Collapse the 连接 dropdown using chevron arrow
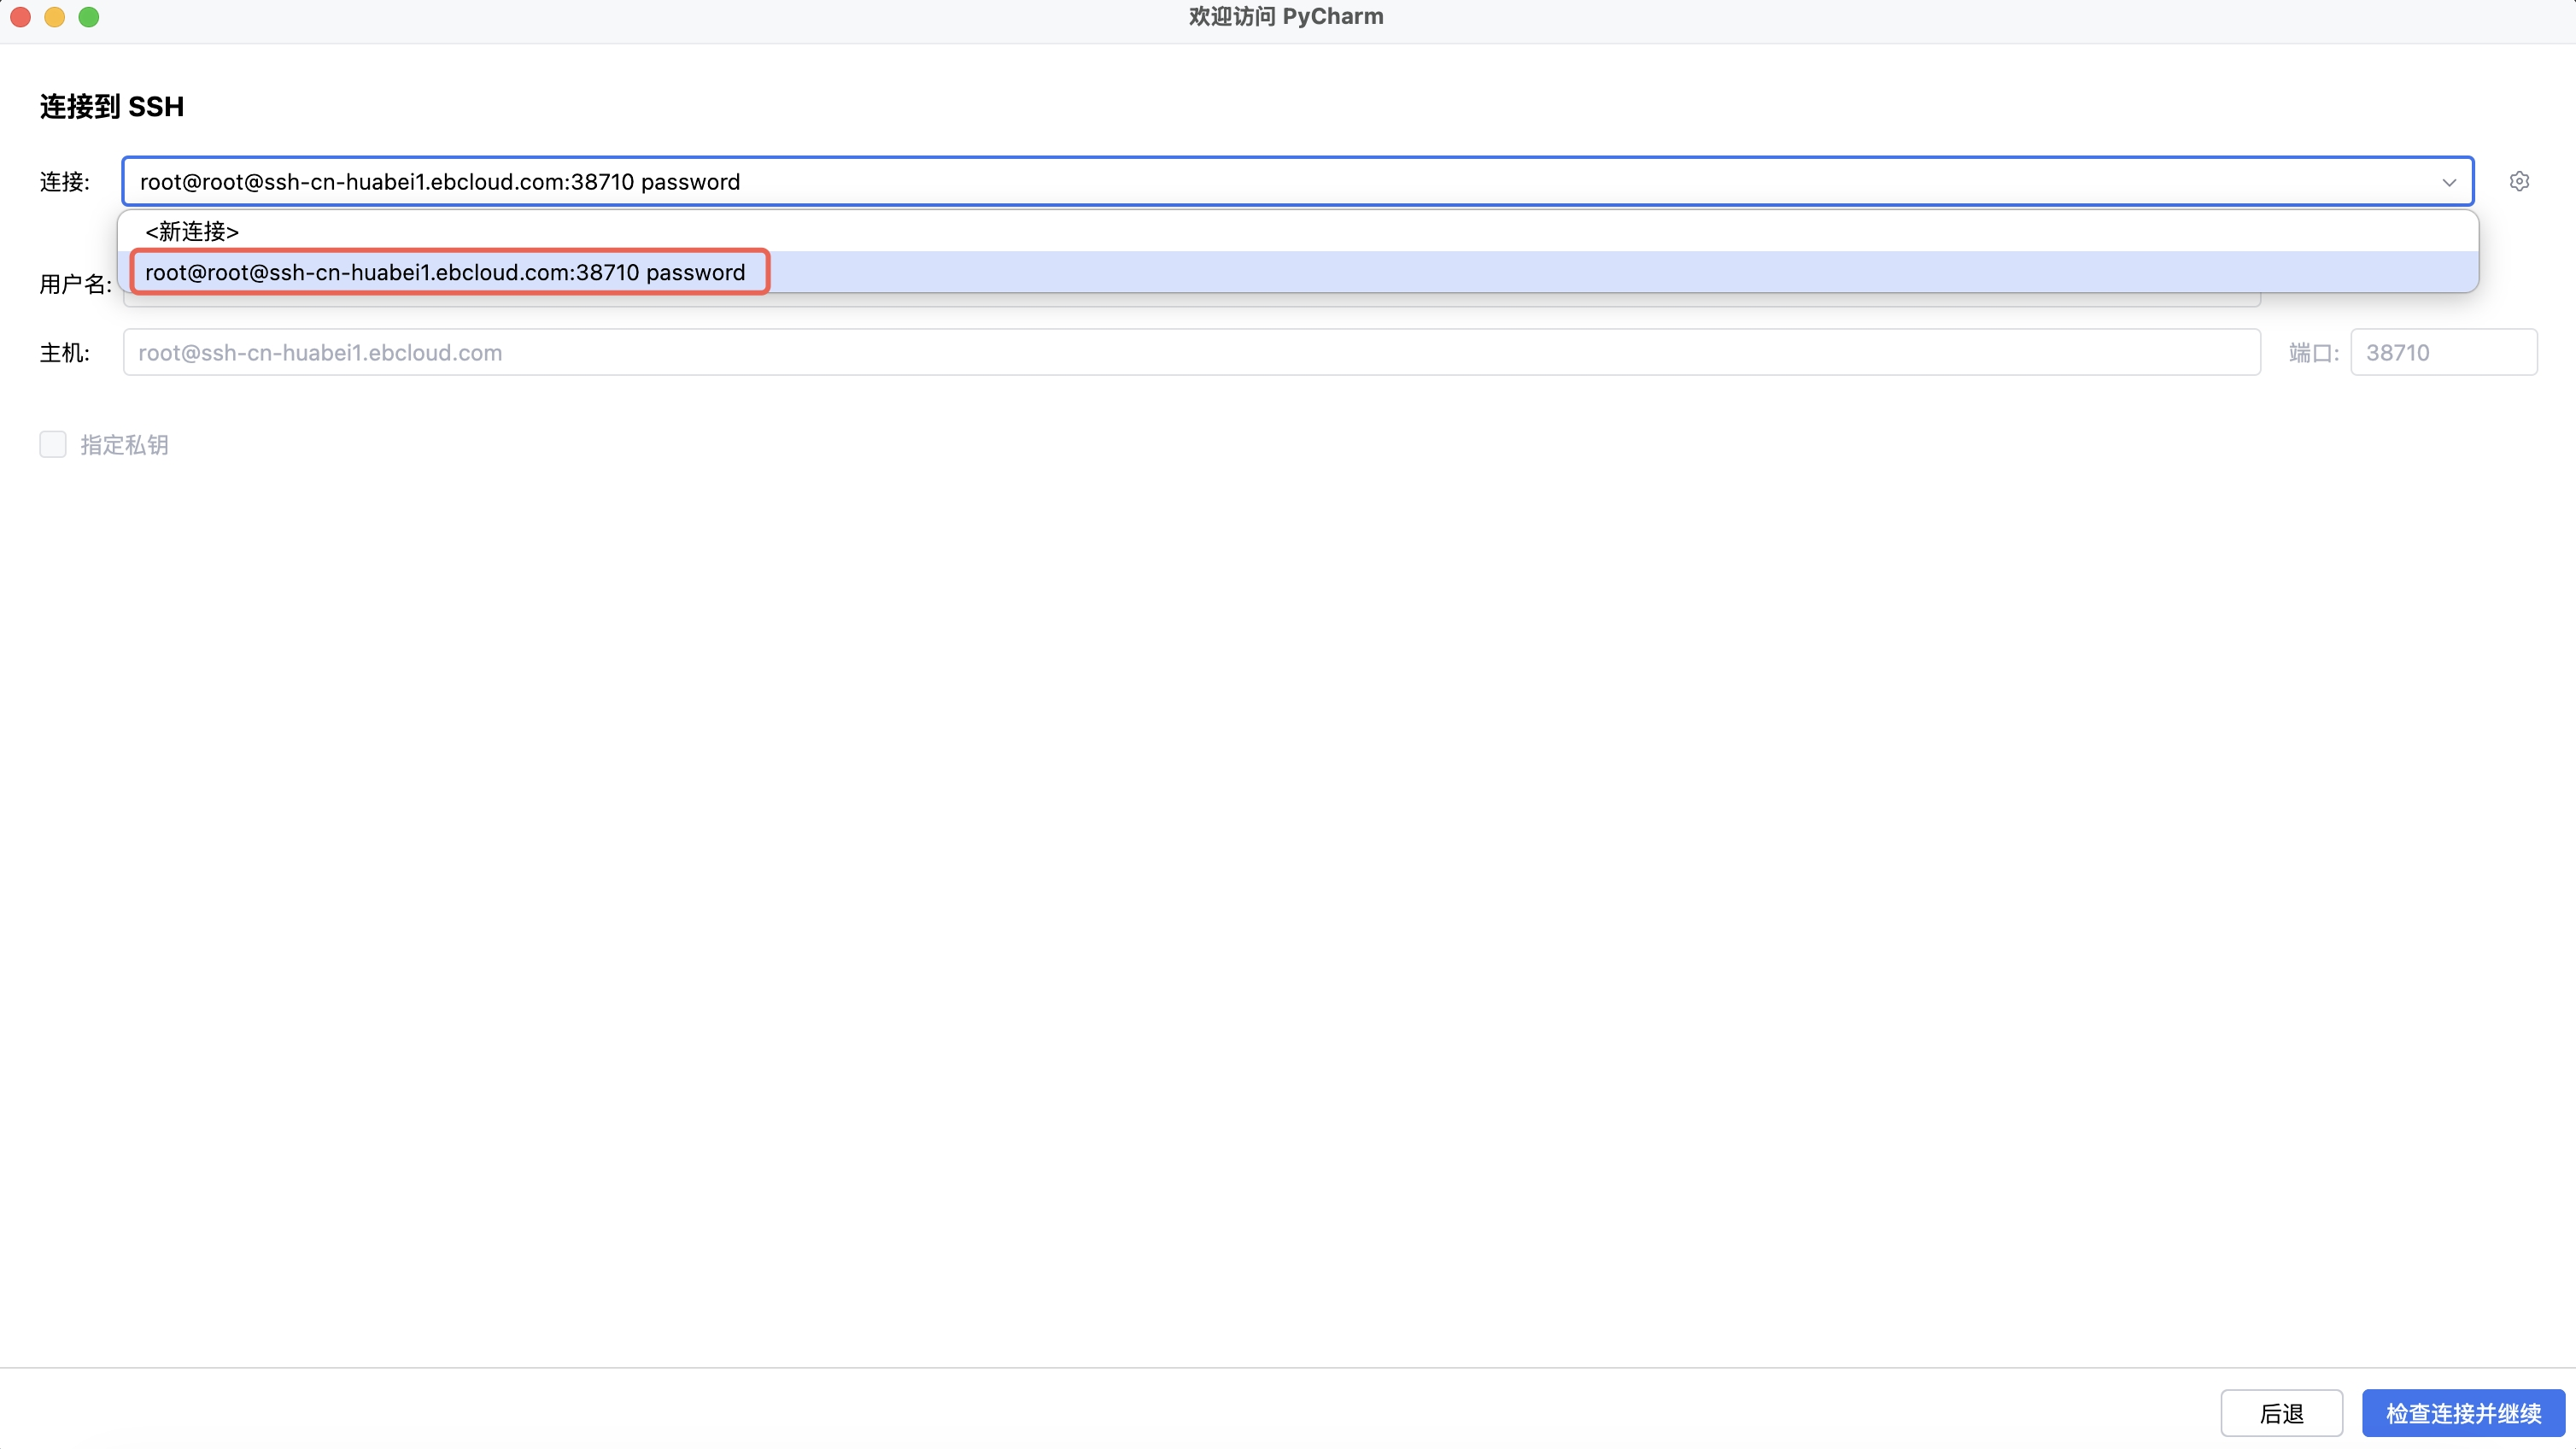This screenshot has height=1449, width=2576. 2448,182
